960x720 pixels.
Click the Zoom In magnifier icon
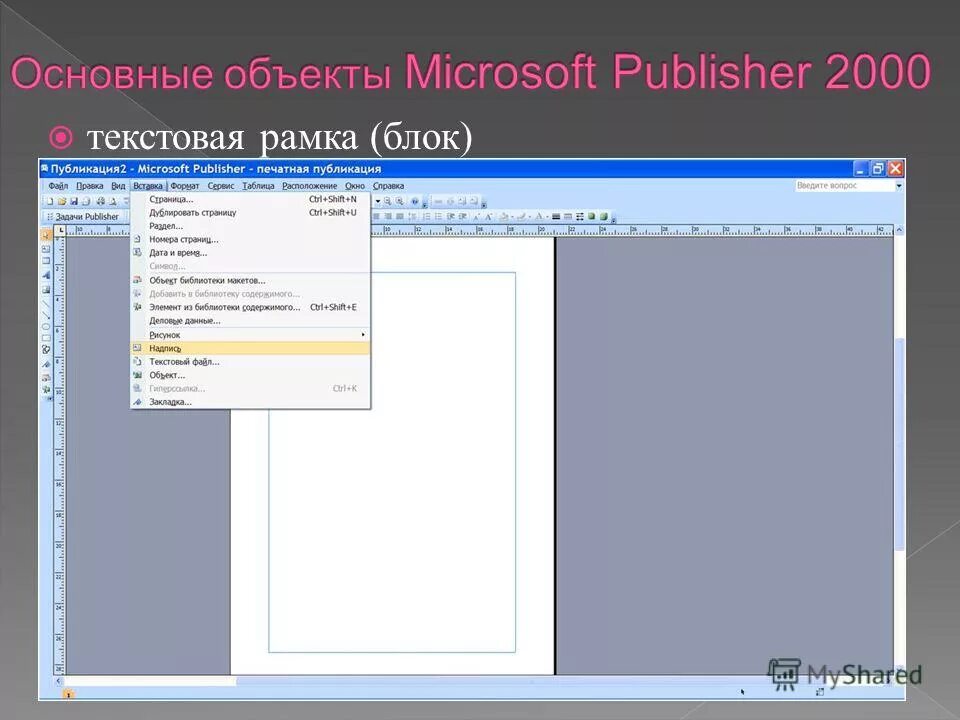[x=399, y=201]
